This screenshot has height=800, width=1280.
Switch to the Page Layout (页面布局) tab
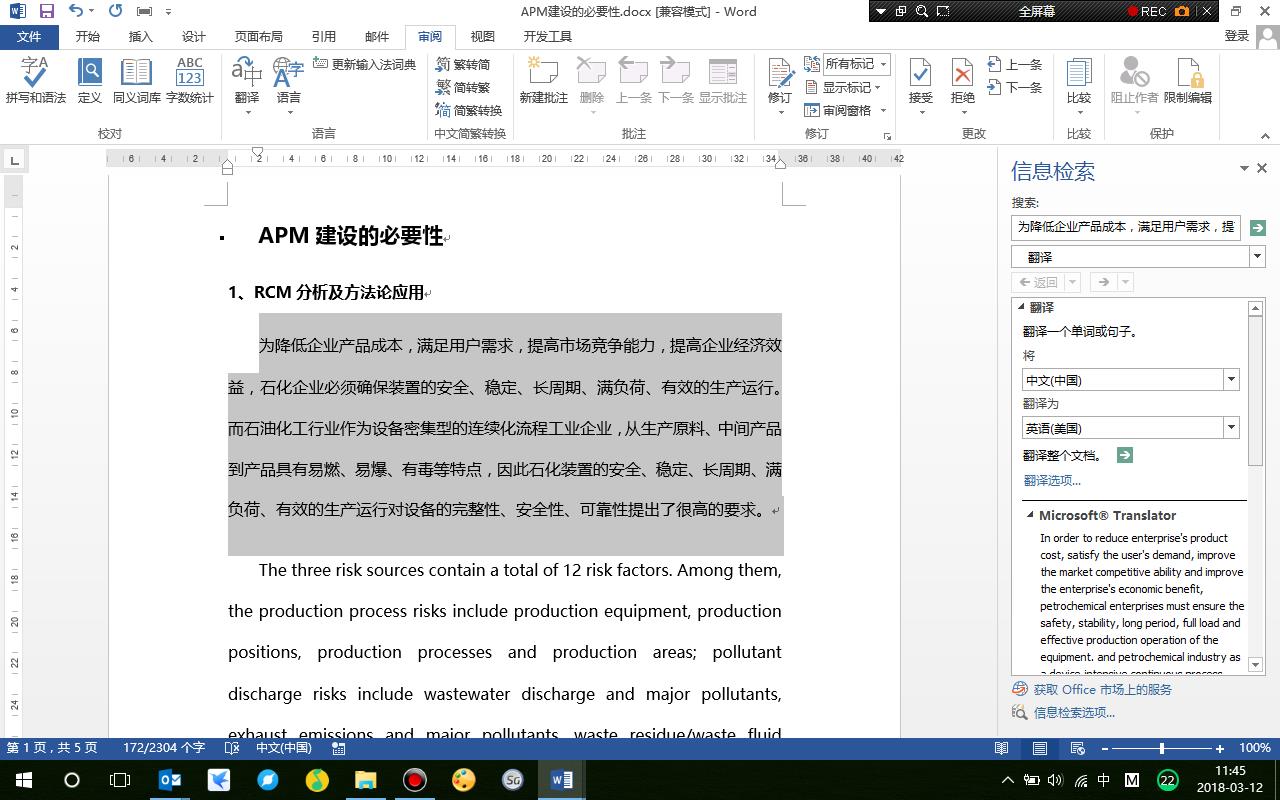258,37
